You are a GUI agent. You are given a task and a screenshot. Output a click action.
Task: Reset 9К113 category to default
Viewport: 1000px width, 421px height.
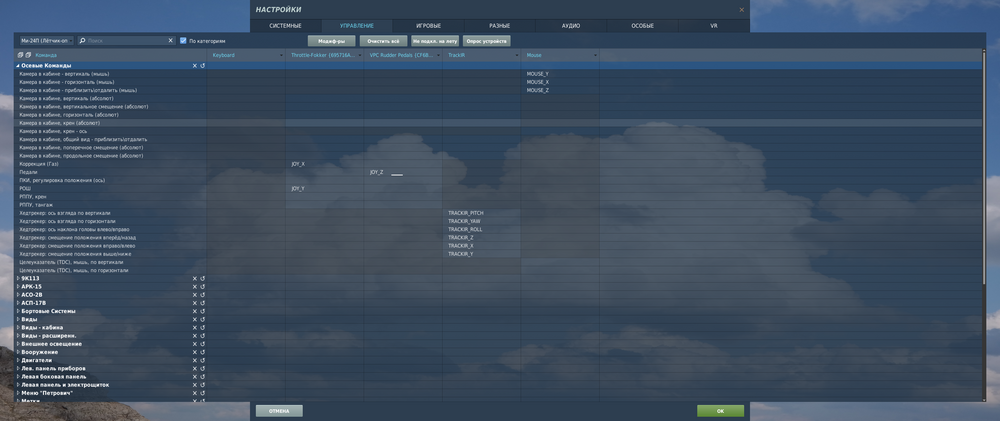[203, 279]
